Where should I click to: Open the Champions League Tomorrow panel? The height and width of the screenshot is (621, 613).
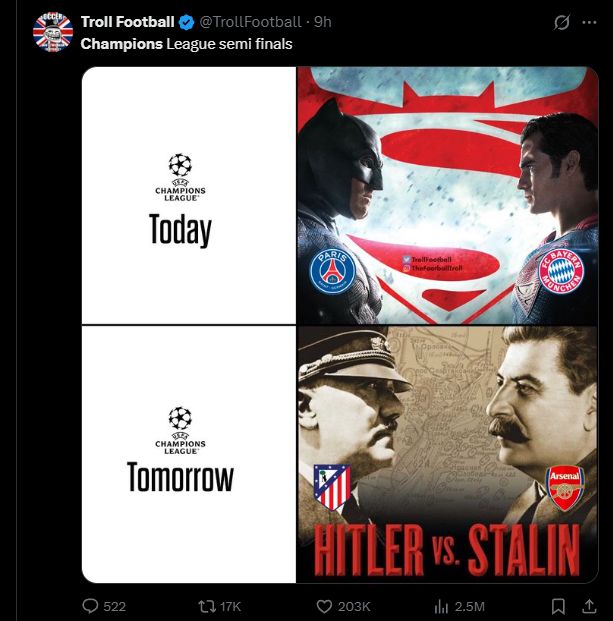189,453
